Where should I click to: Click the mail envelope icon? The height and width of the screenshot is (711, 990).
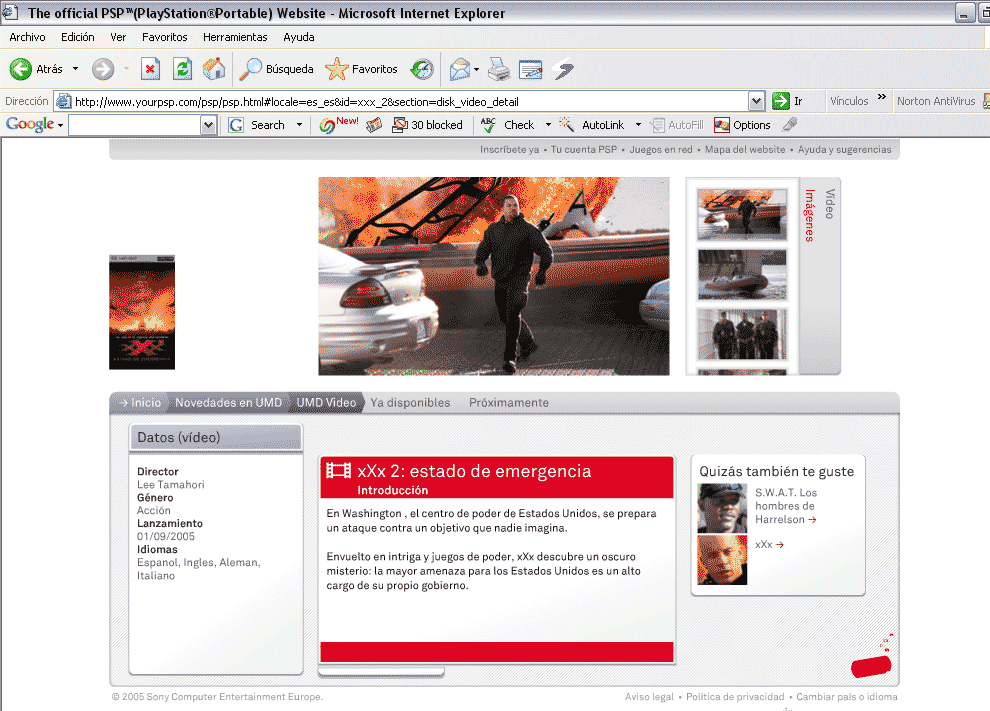460,69
